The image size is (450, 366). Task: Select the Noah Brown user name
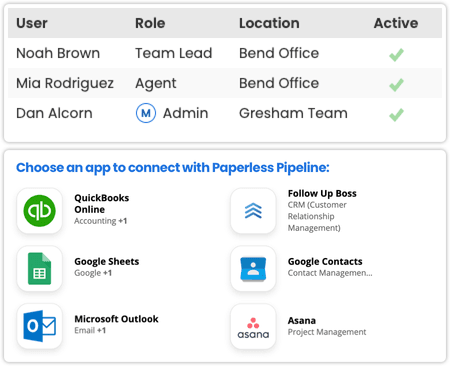(58, 53)
